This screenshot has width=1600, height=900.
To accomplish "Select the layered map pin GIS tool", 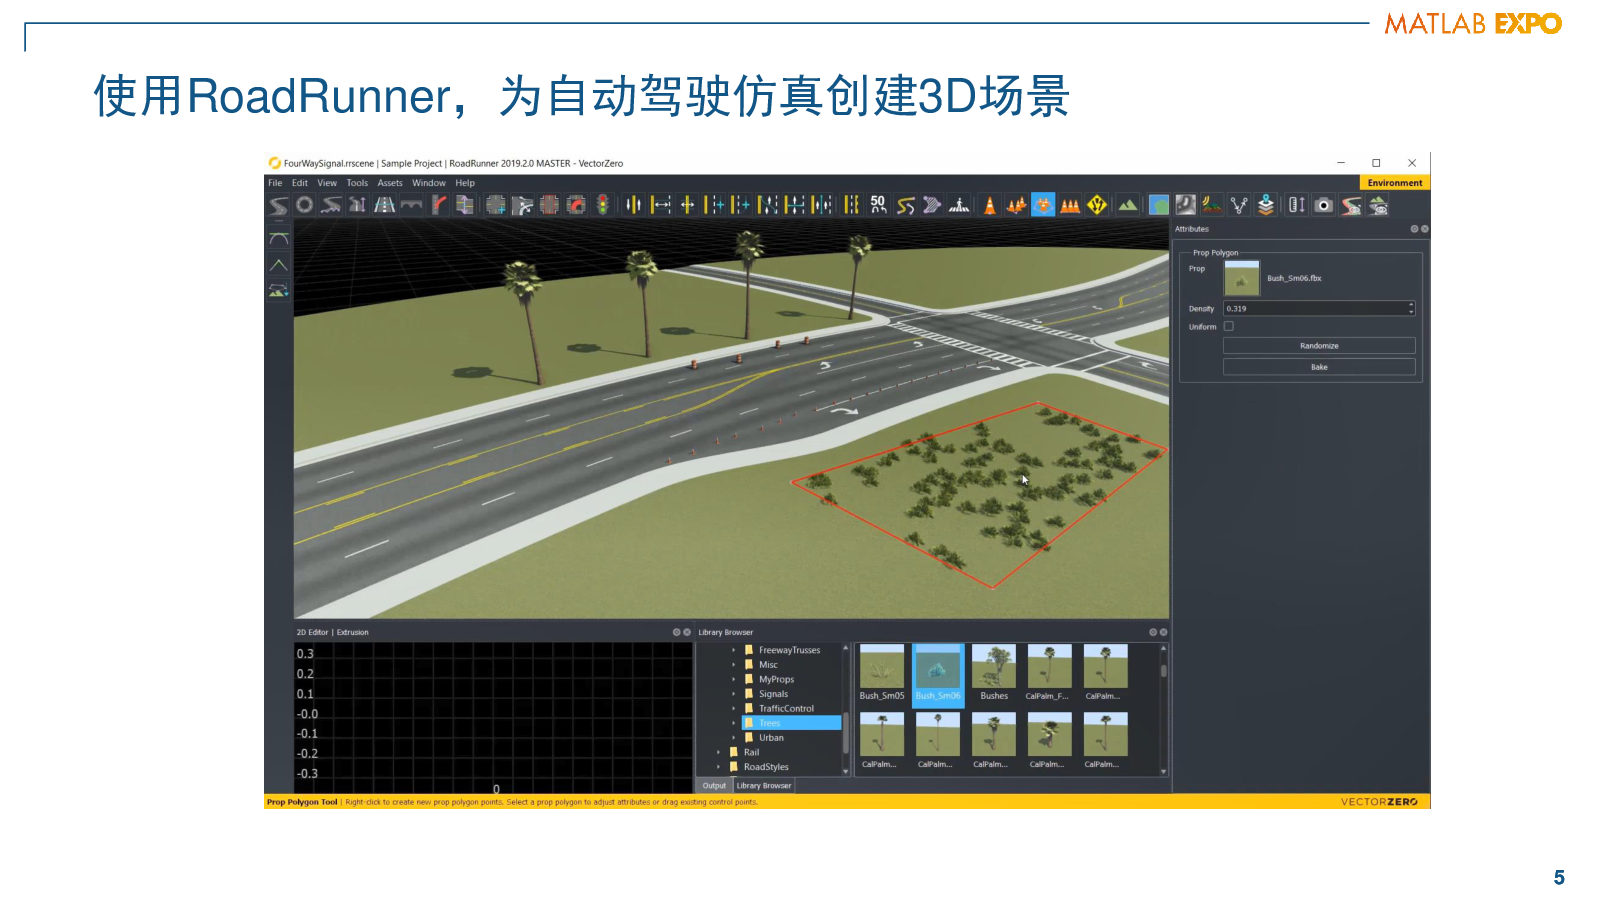I will 1266,205.
